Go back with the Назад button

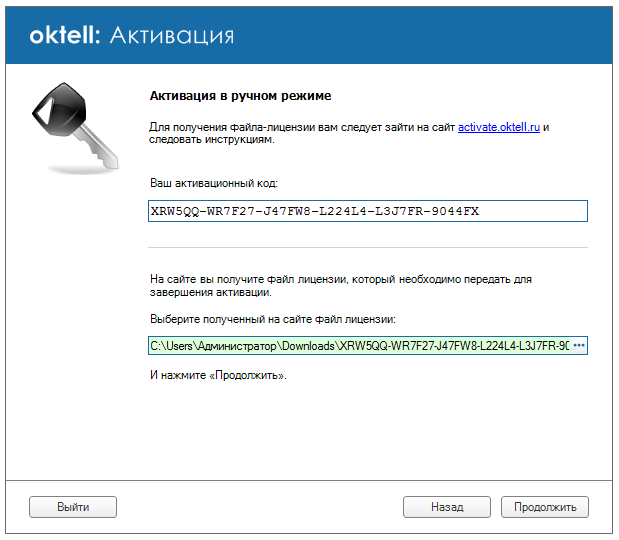(446, 507)
